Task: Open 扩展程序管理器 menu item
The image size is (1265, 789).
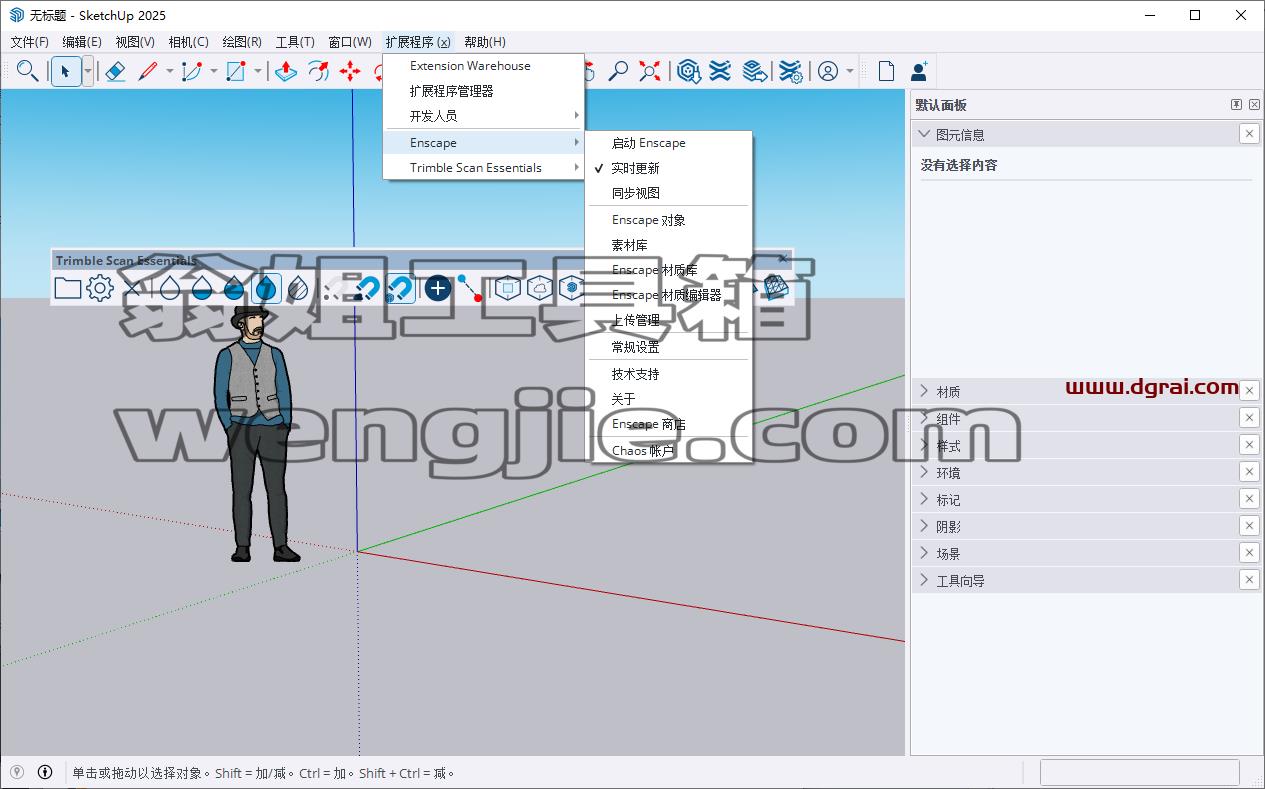Action: (x=483, y=91)
